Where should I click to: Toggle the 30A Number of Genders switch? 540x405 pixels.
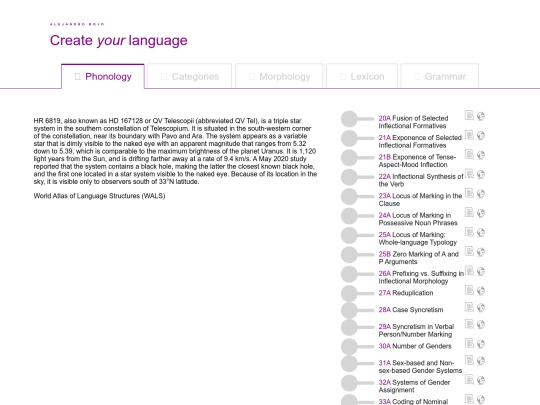357,346
